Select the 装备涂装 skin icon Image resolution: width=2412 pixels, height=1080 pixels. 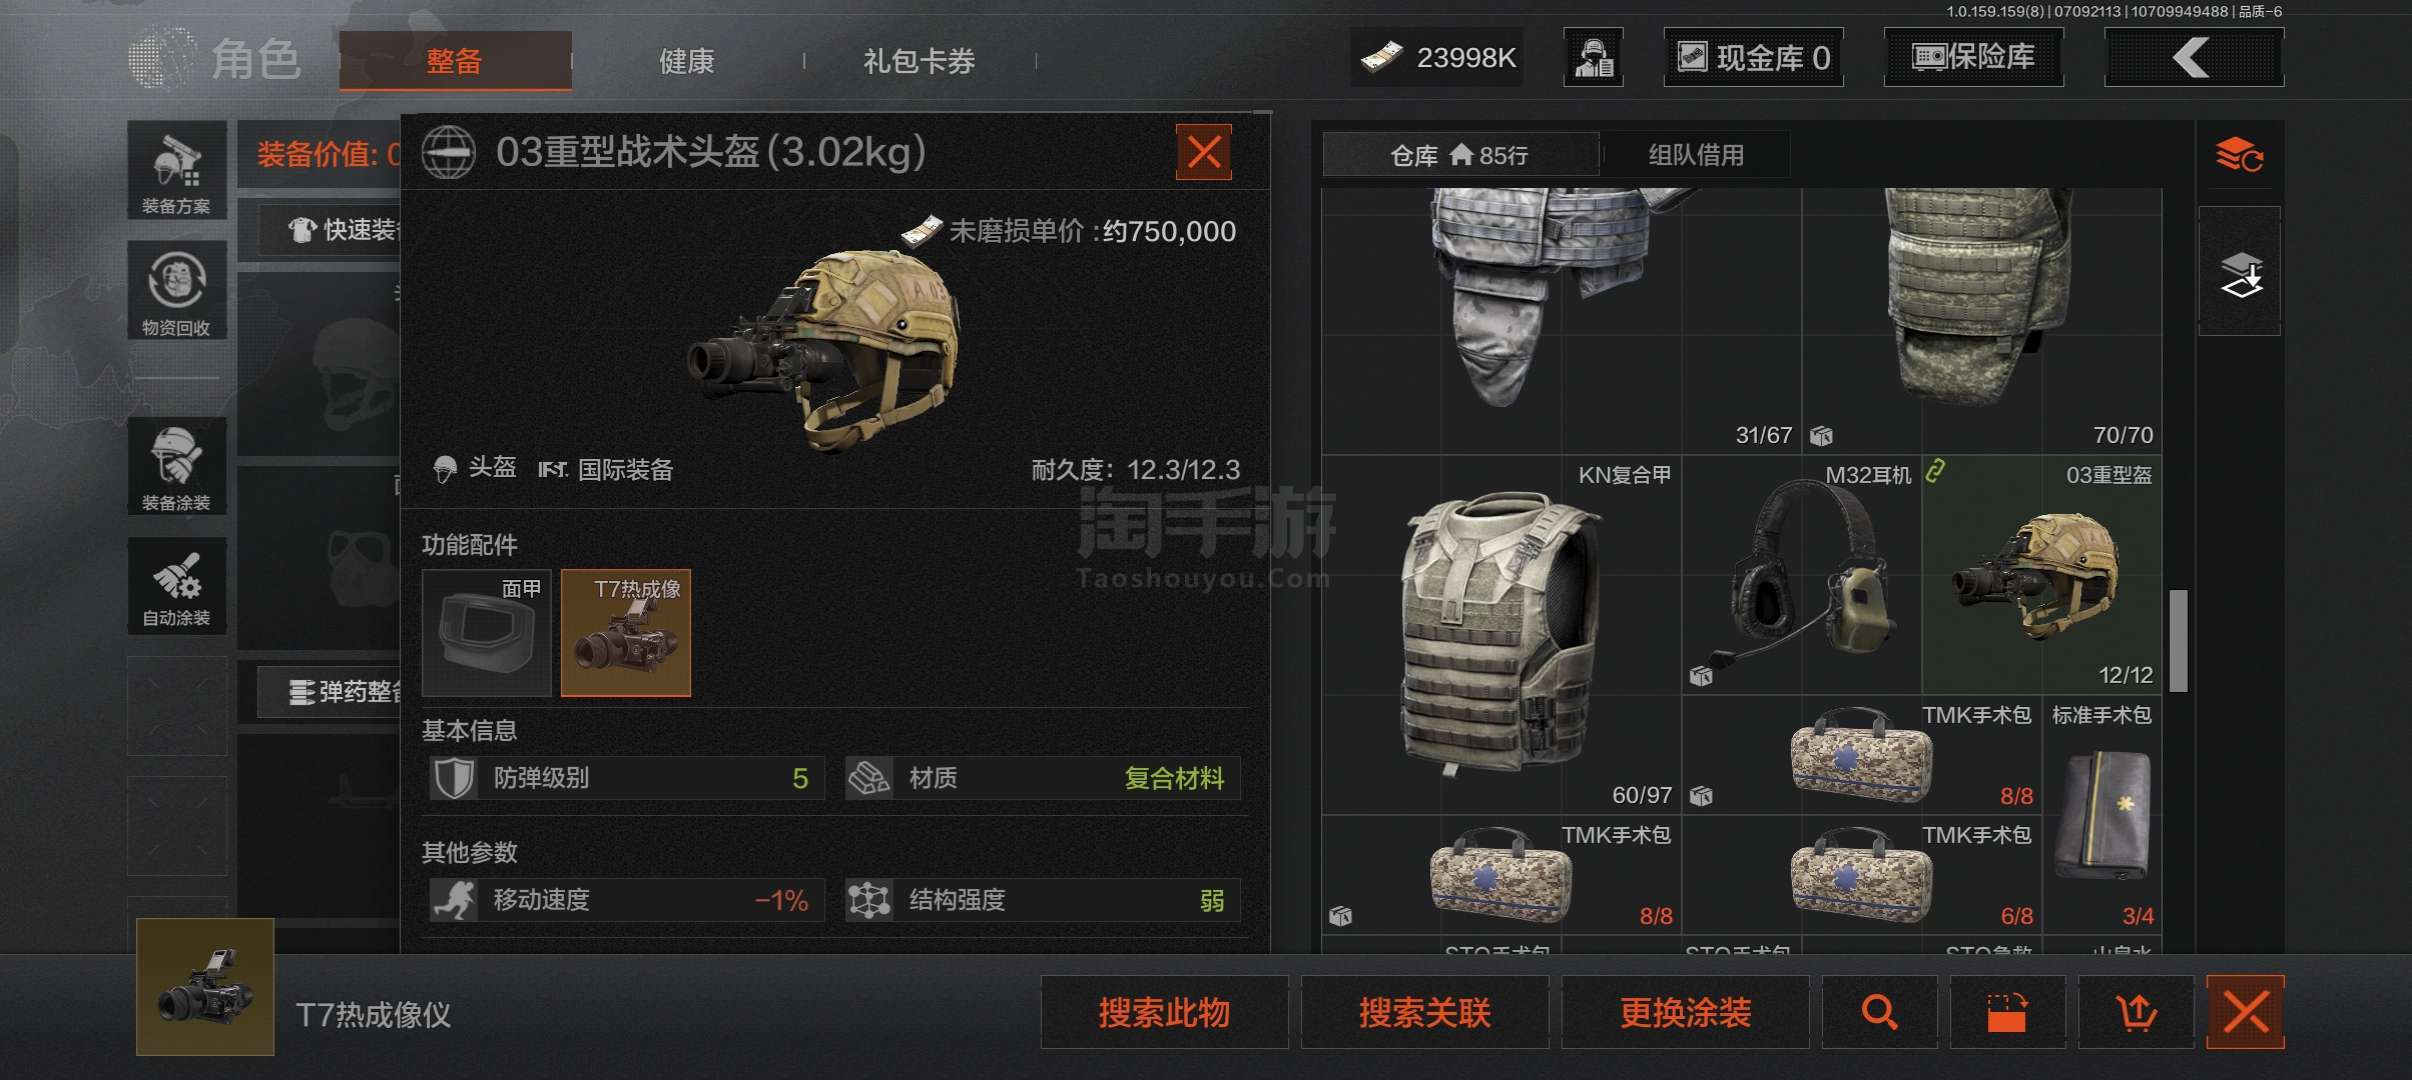[177, 466]
